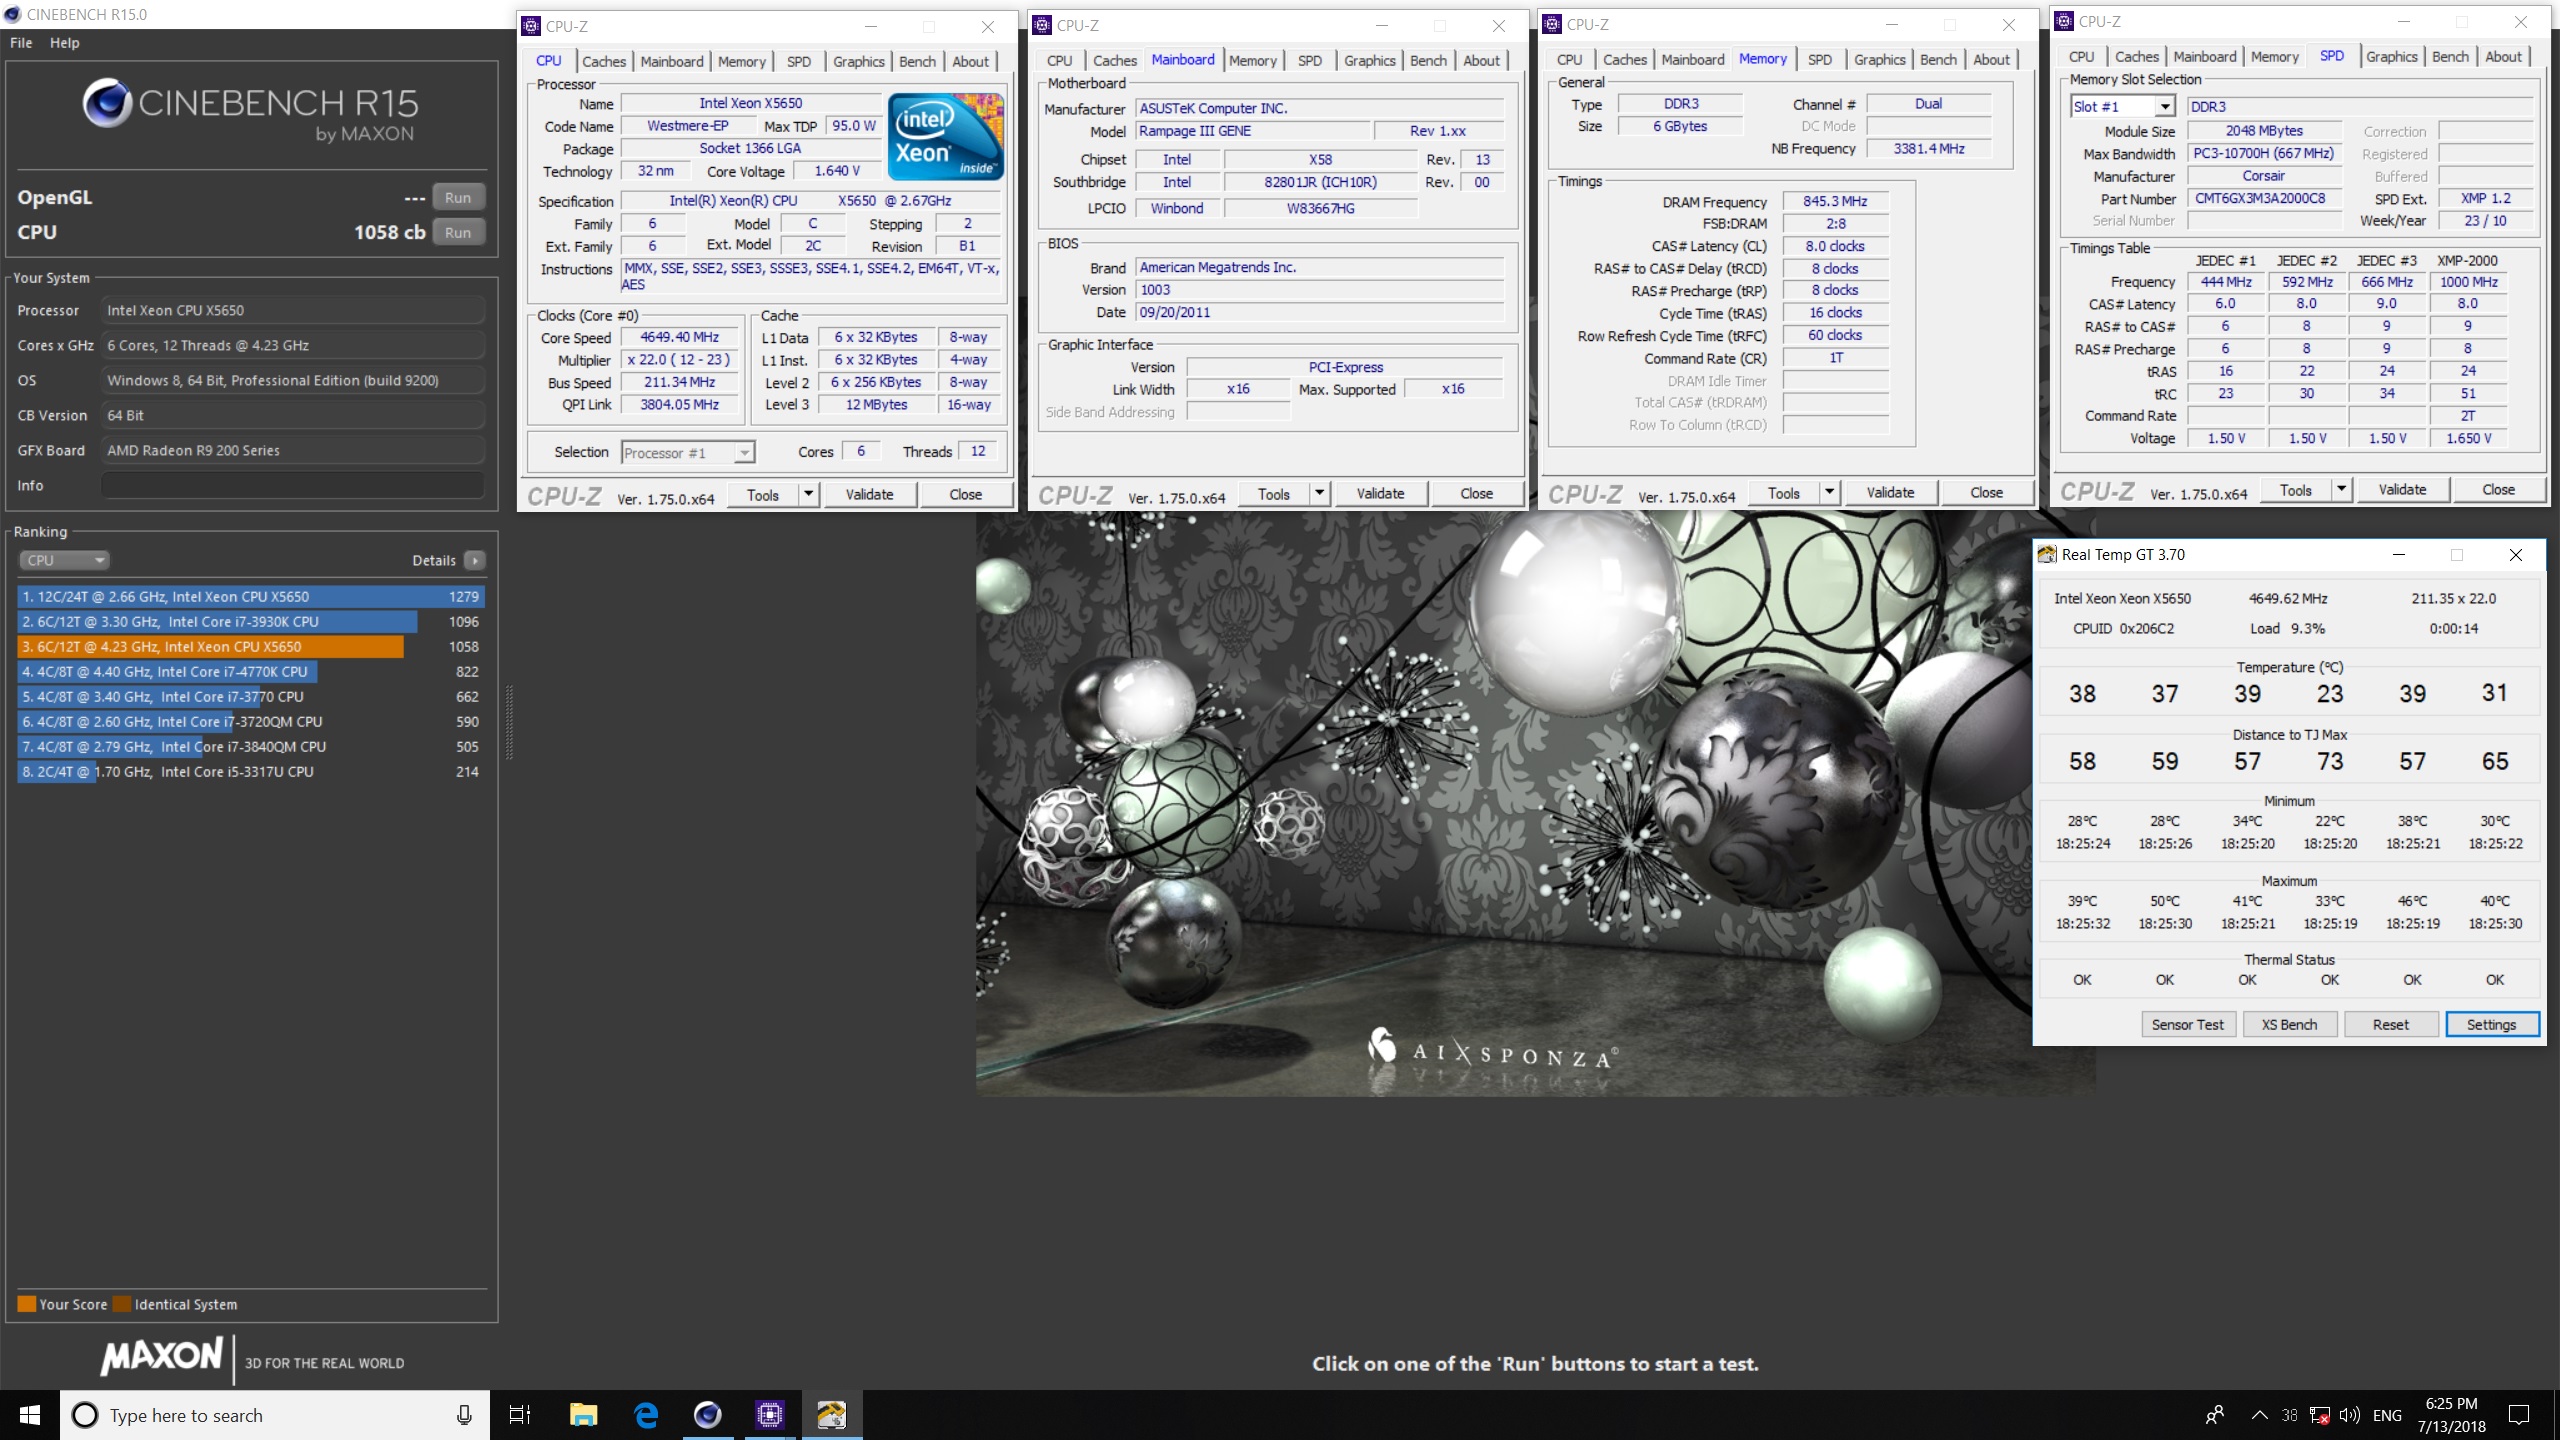Expand Tools dropdown arrow in SPD window

point(2341,489)
